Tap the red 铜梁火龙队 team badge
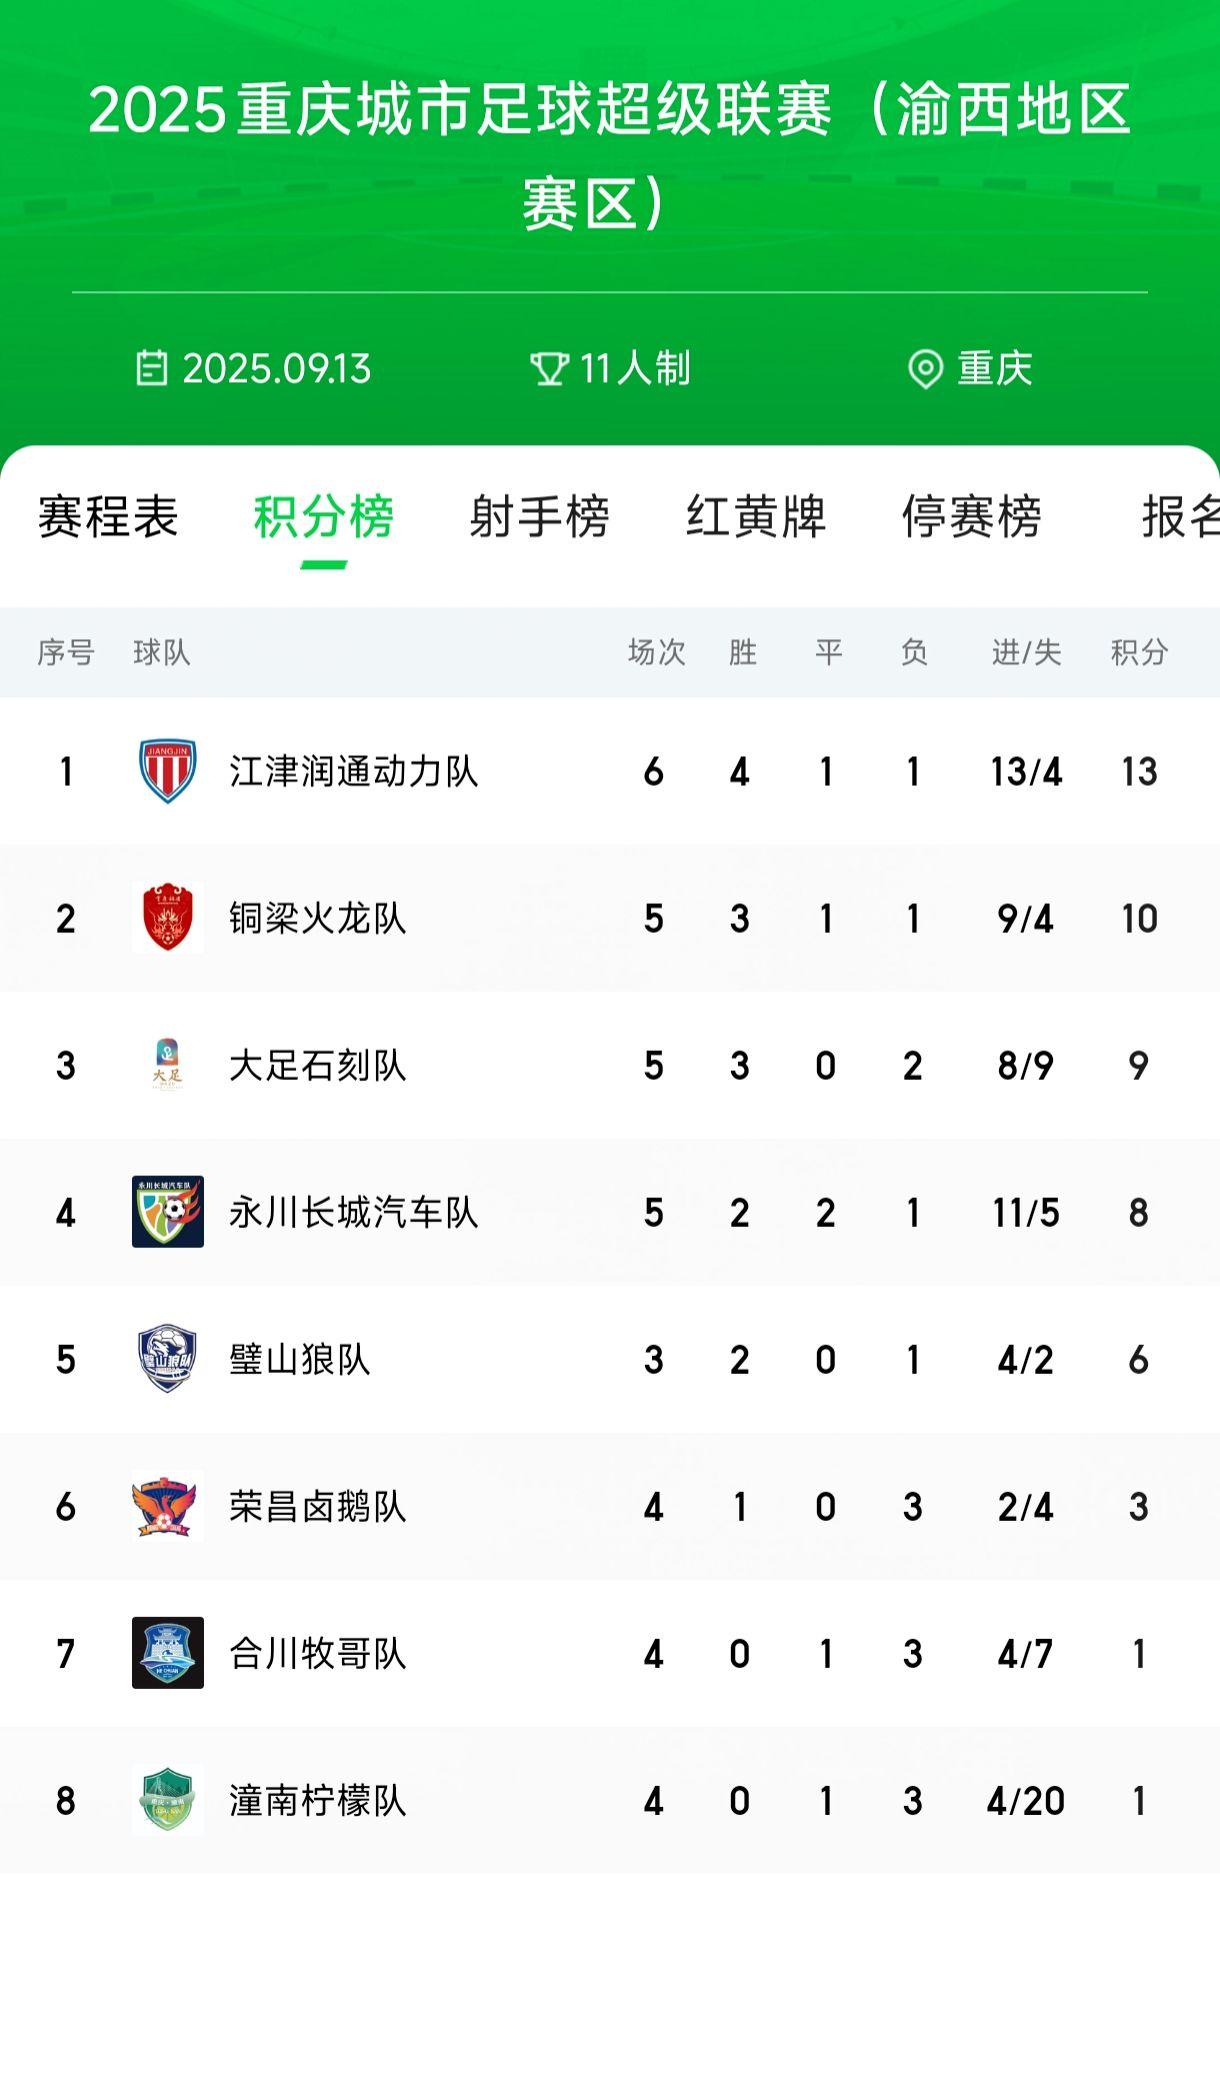1220x2090 pixels. coord(167,917)
